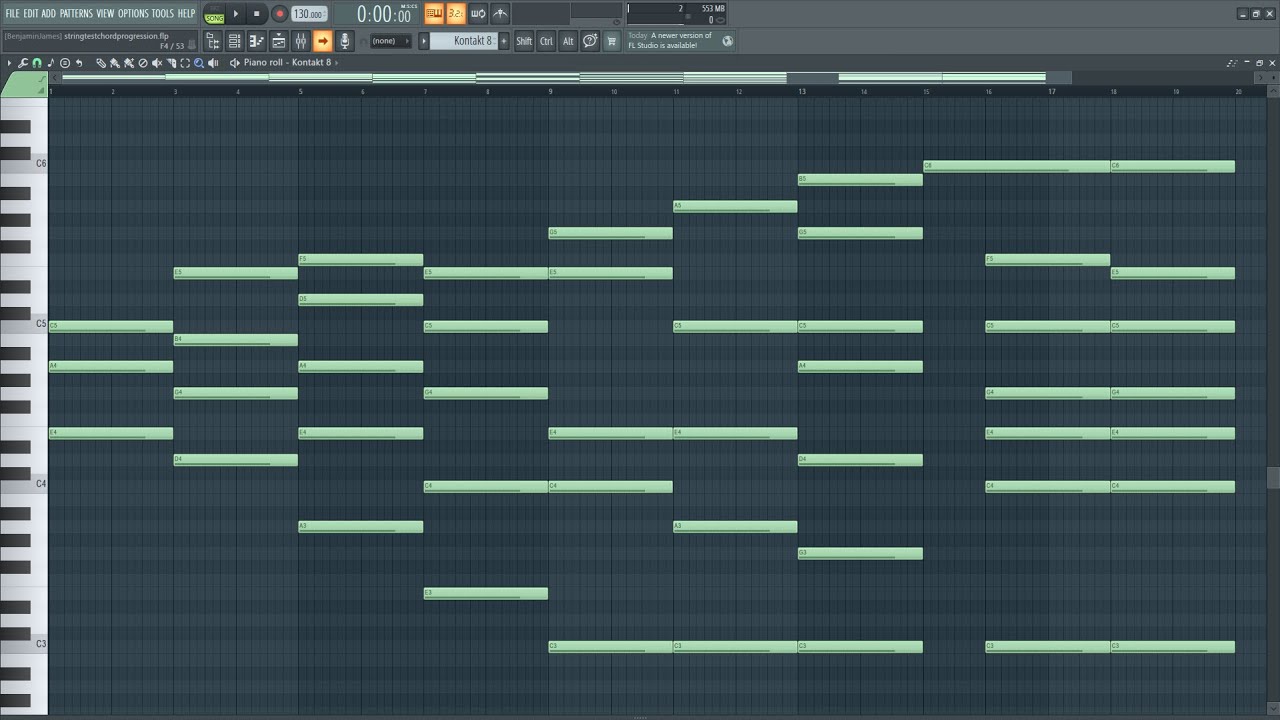
Task: Select the Draw pencil tool
Action: pos(101,63)
